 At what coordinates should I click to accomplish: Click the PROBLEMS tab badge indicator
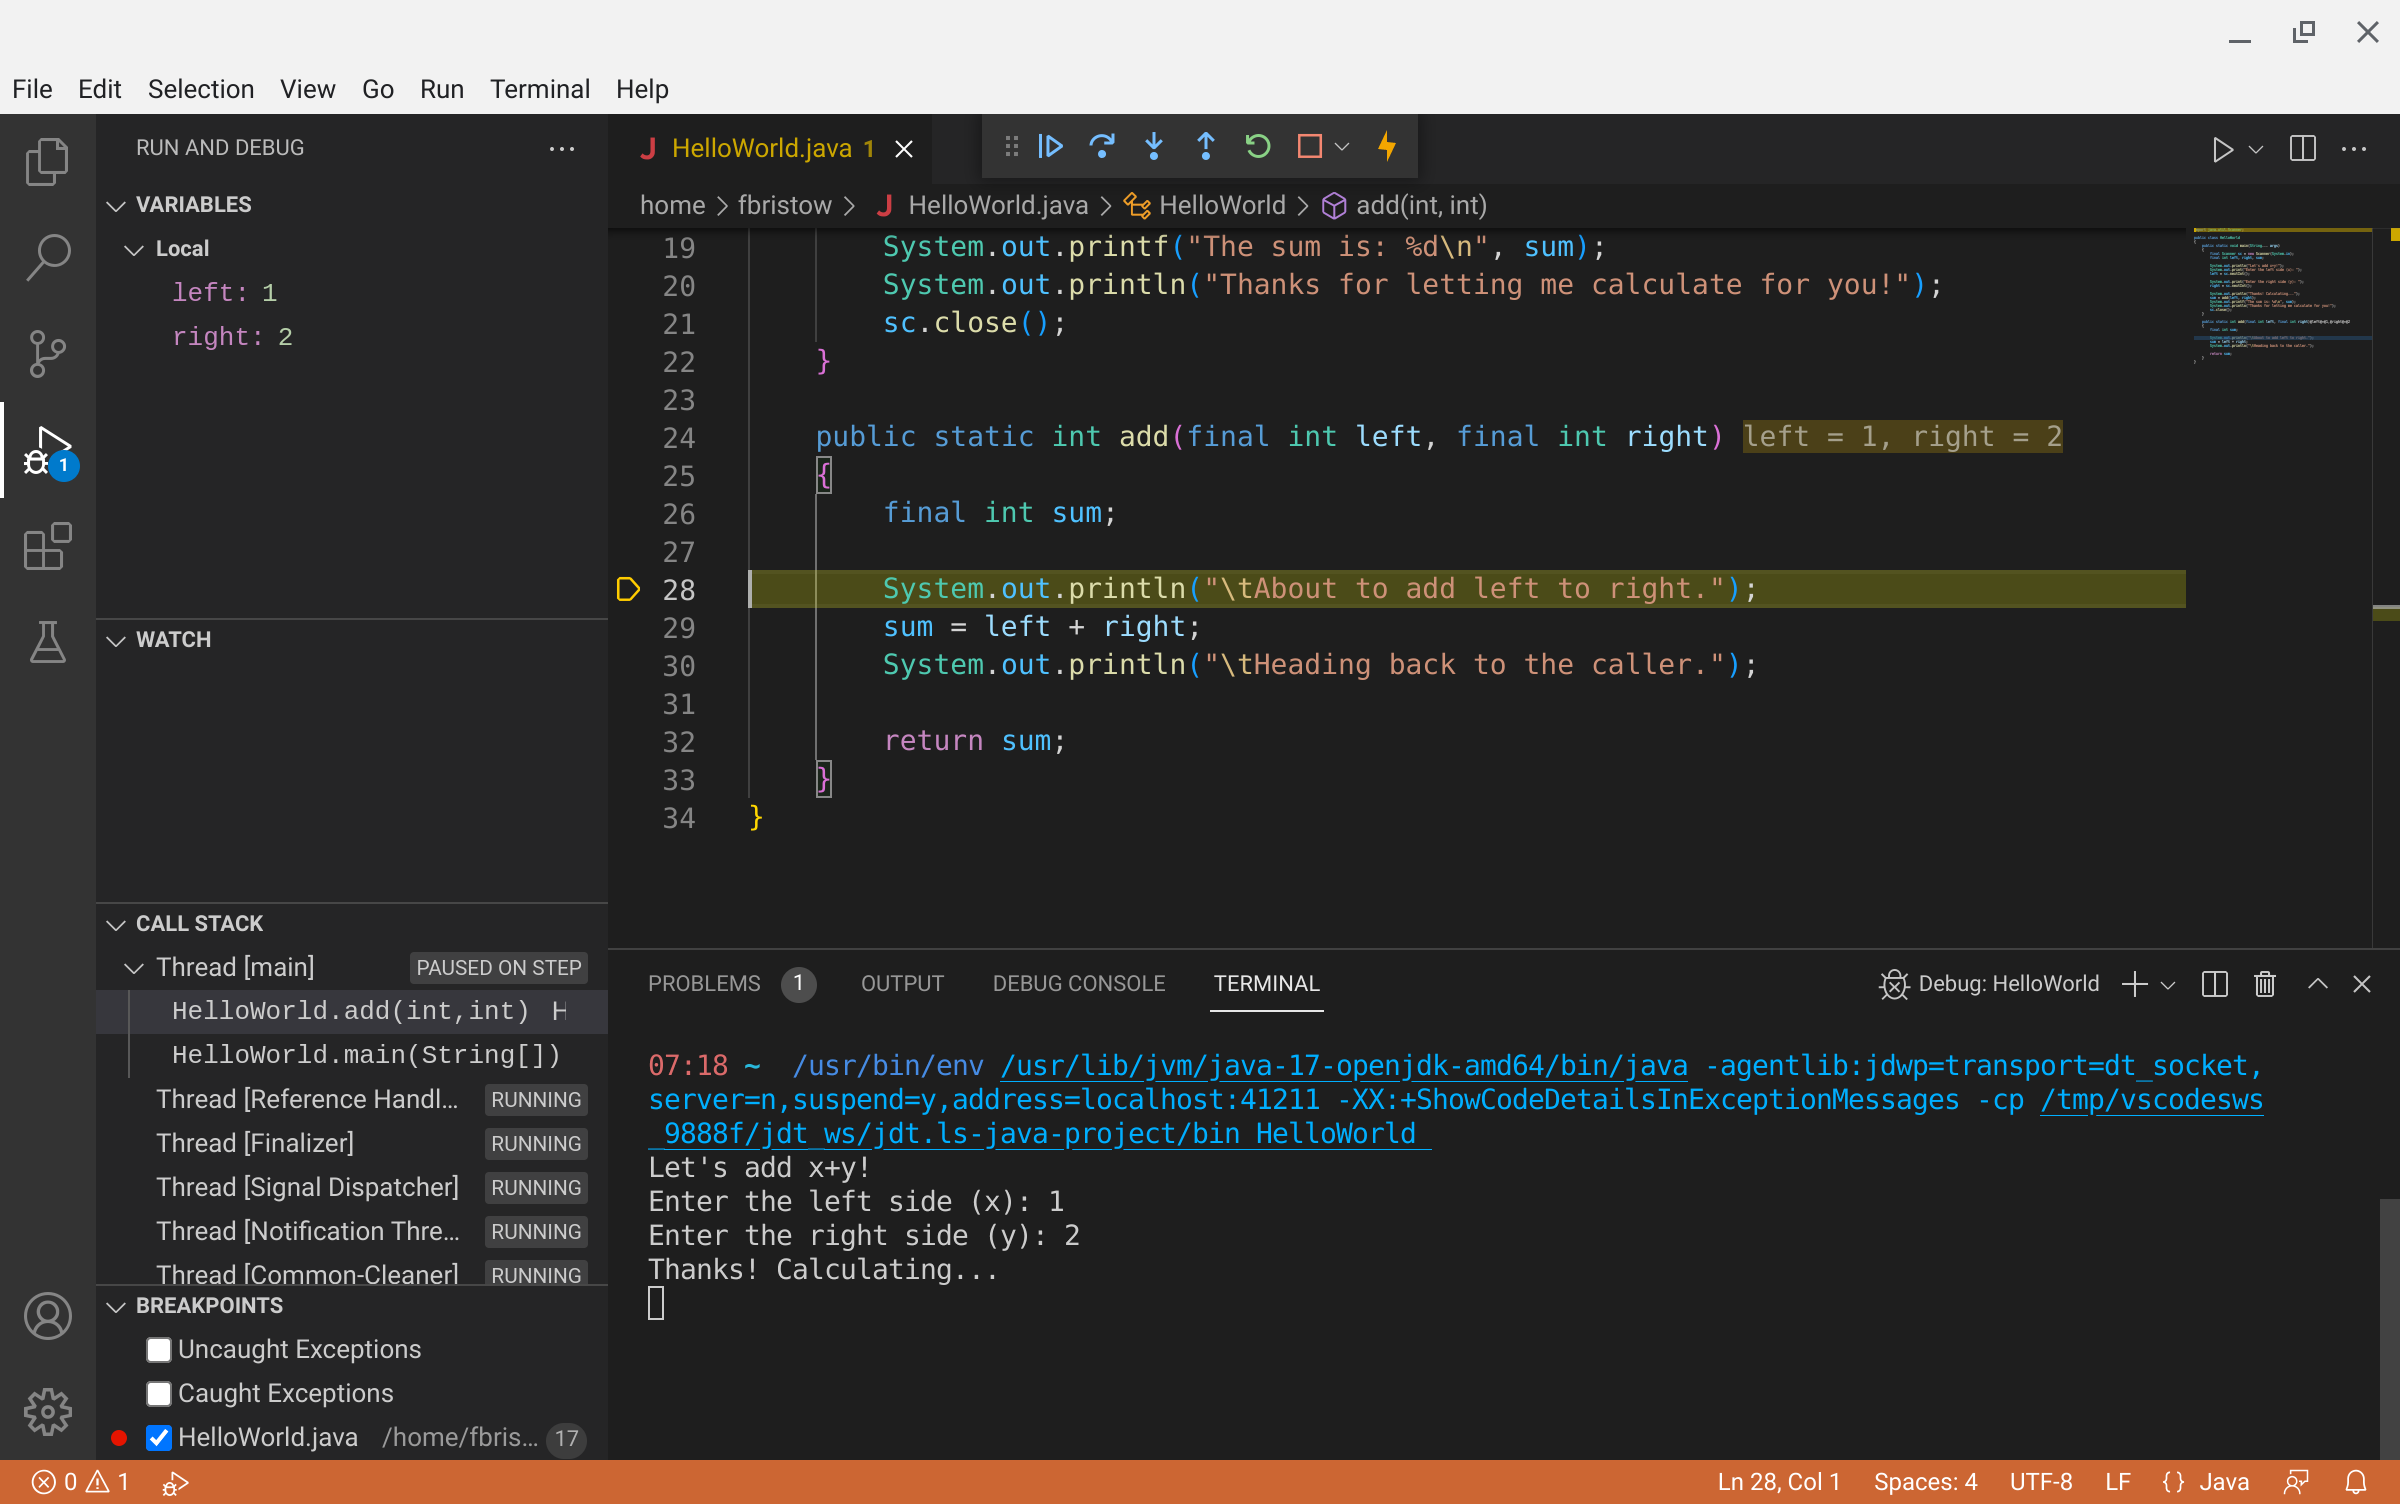pyautogui.click(x=797, y=984)
